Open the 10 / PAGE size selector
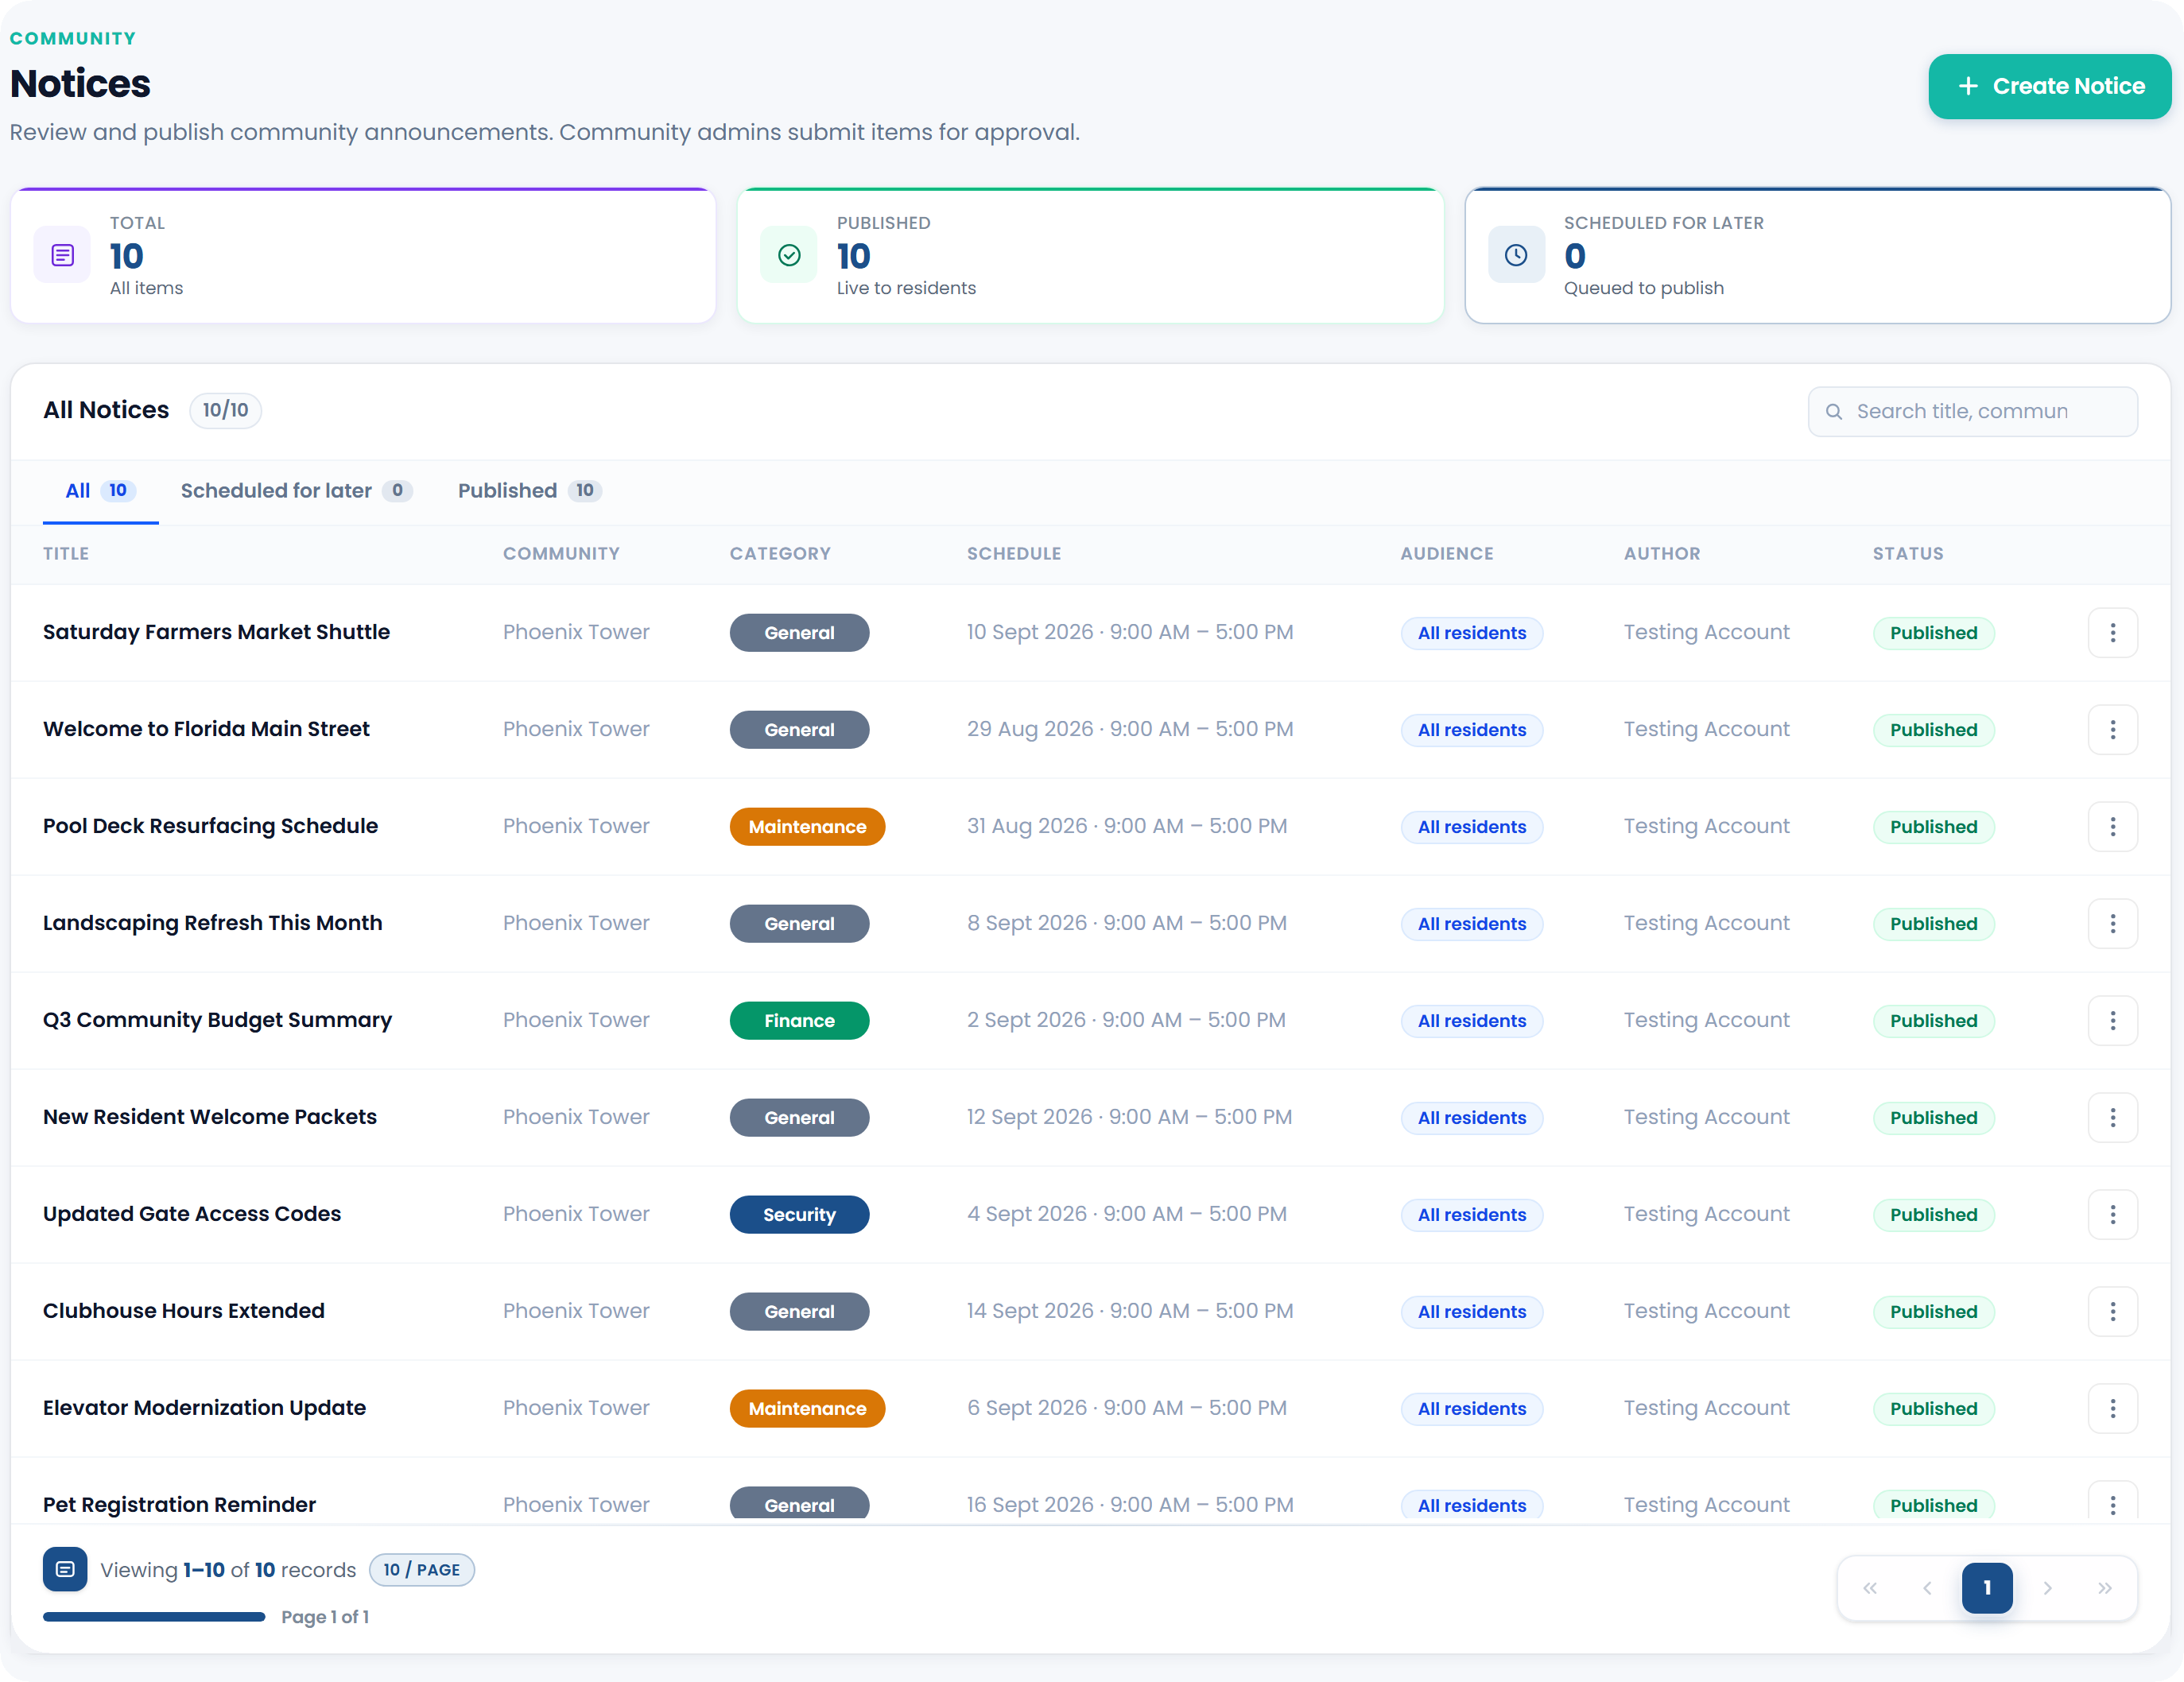The image size is (2184, 1682). [421, 1570]
